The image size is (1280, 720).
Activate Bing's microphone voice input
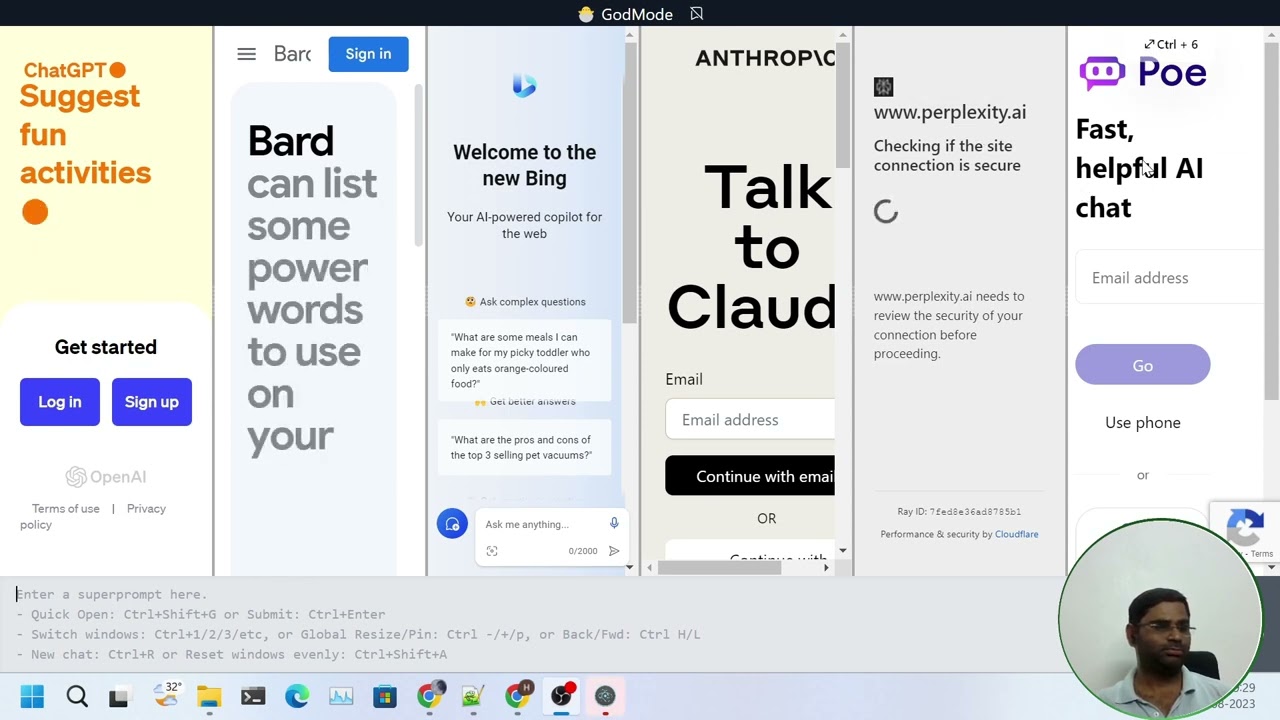[614, 523]
